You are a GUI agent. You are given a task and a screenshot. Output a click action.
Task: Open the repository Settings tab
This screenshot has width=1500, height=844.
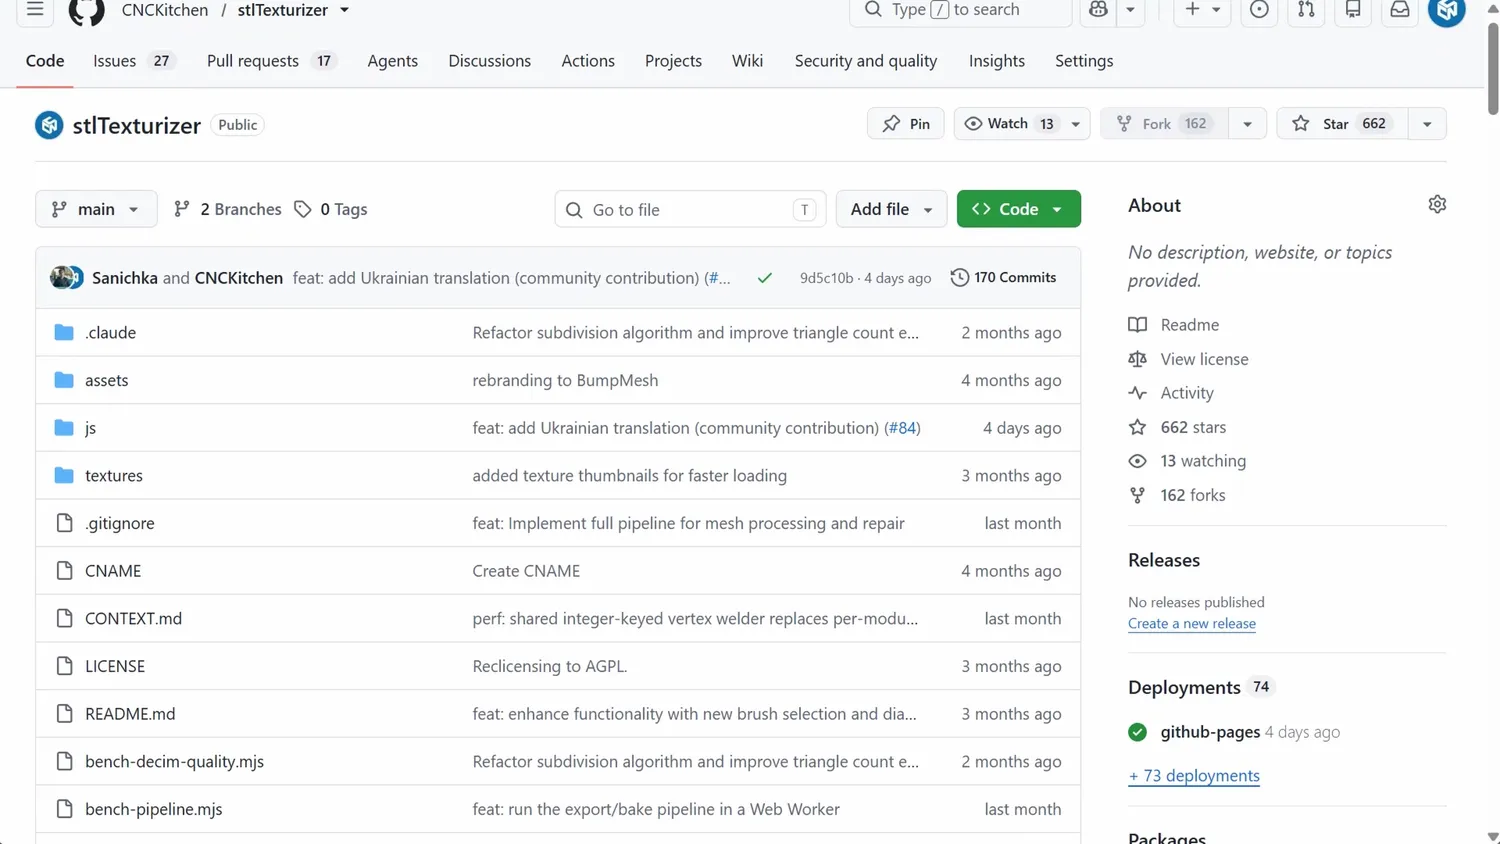click(1084, 61)
